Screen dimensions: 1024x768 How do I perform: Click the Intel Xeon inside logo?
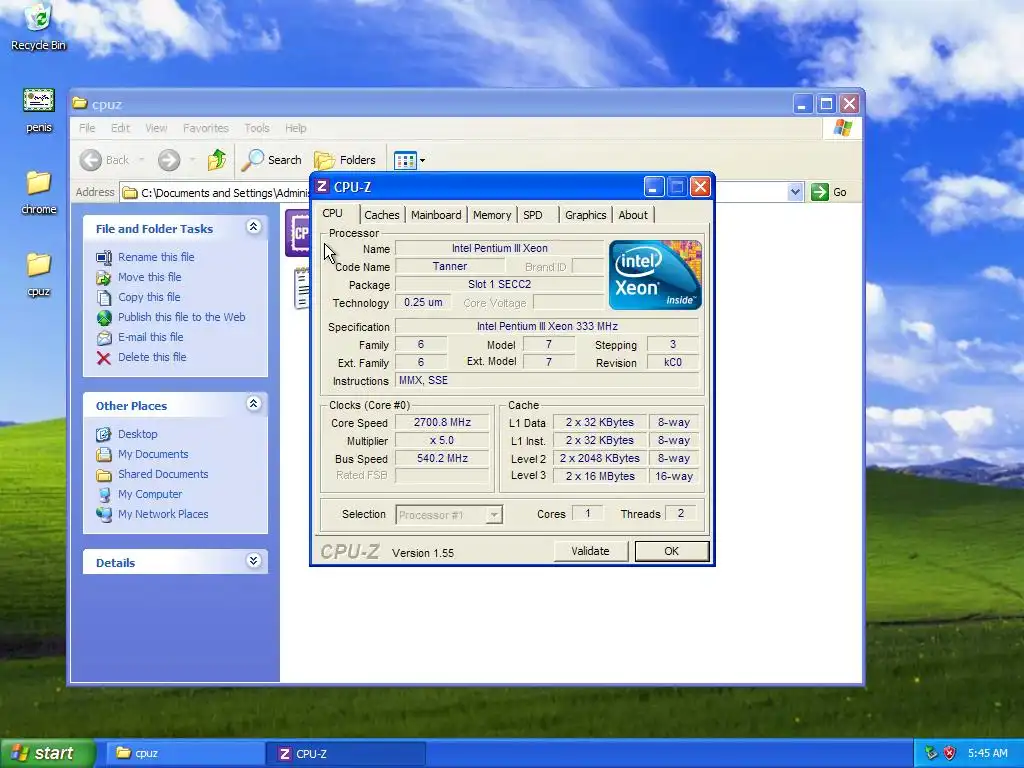pos(655,275)
